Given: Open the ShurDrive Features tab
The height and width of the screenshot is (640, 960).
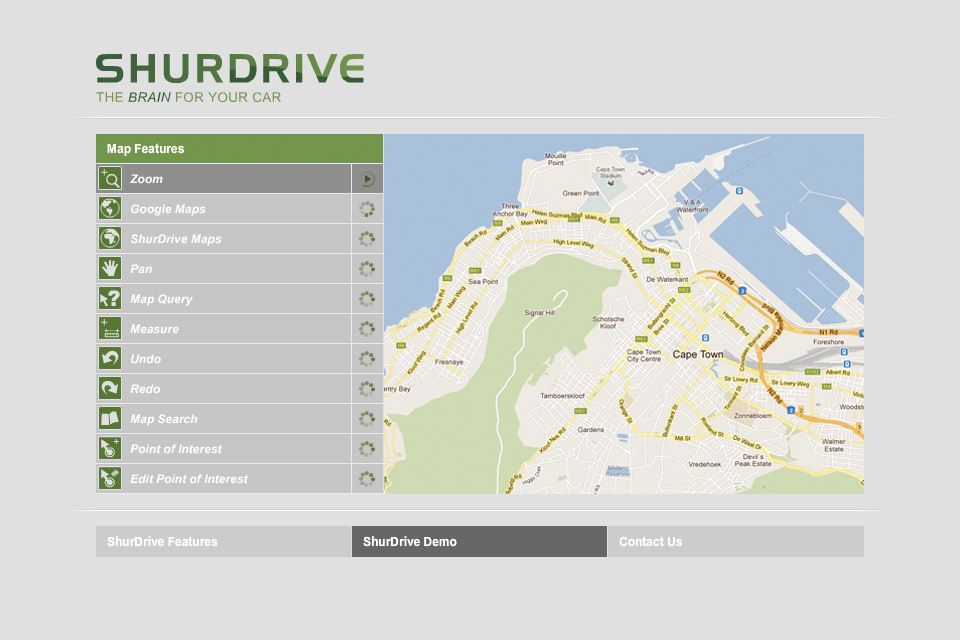Looking at the screenshot, I should pyautogui.click(x=223, y=541).
